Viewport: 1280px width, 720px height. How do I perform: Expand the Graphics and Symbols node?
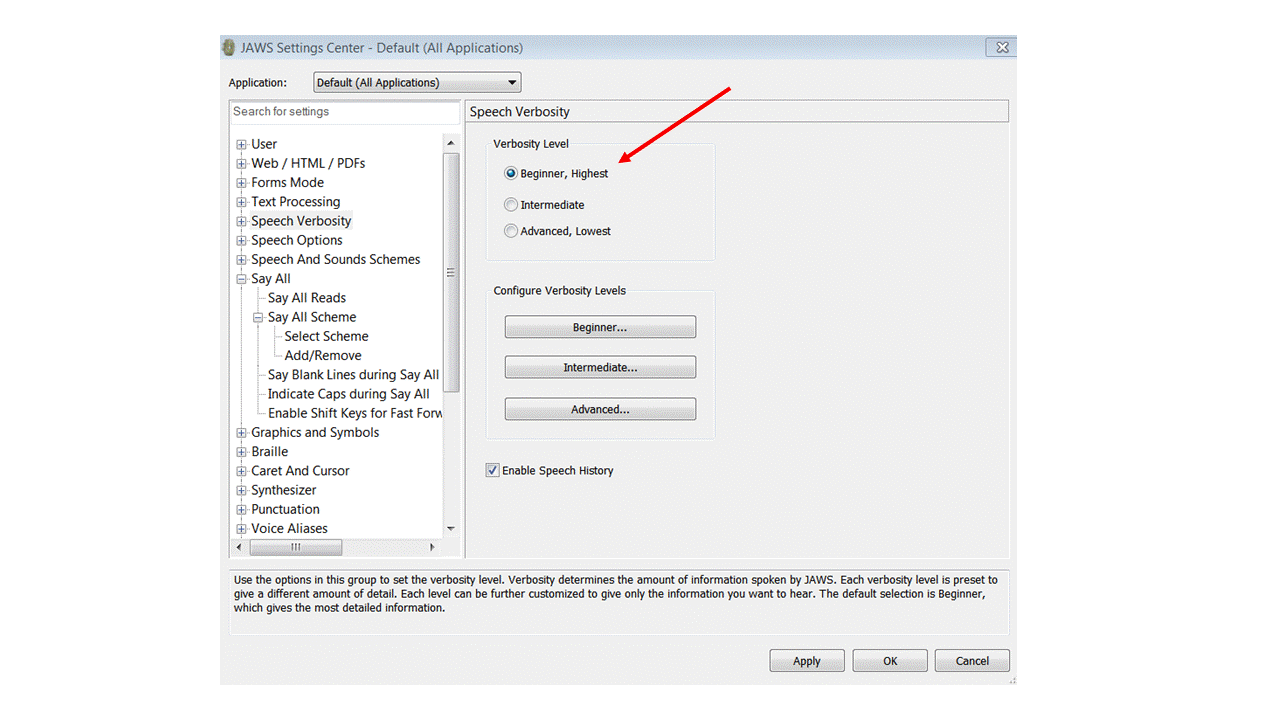241,433
